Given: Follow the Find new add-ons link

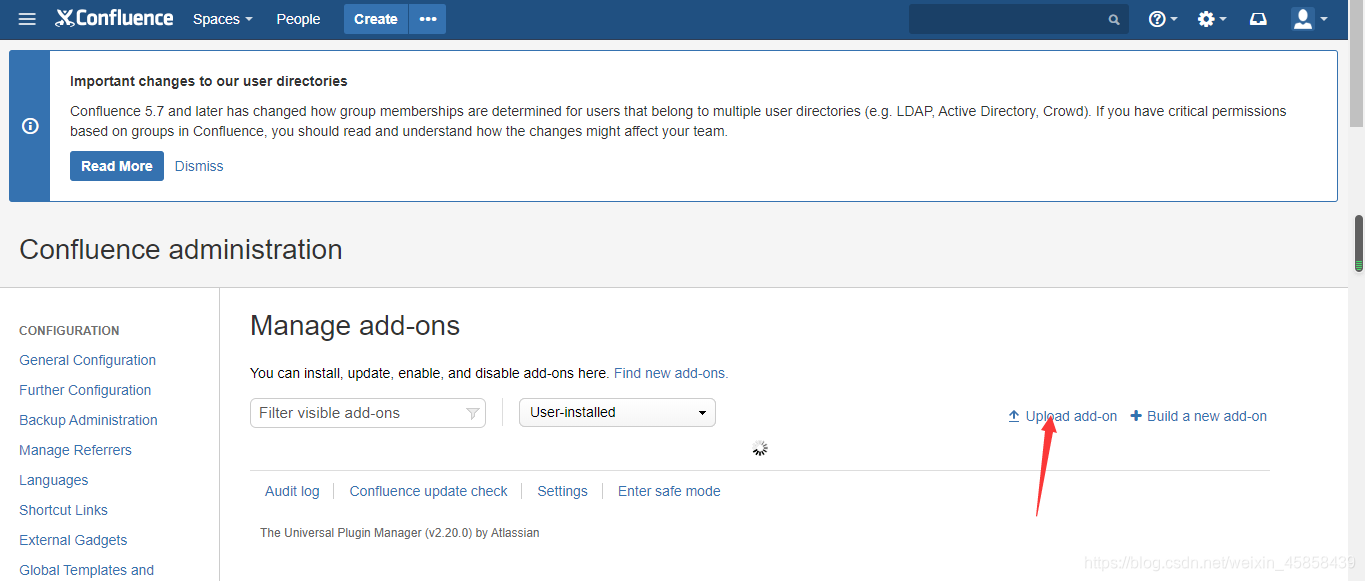Looking at the screenshot, I should (x=671, y=373).
